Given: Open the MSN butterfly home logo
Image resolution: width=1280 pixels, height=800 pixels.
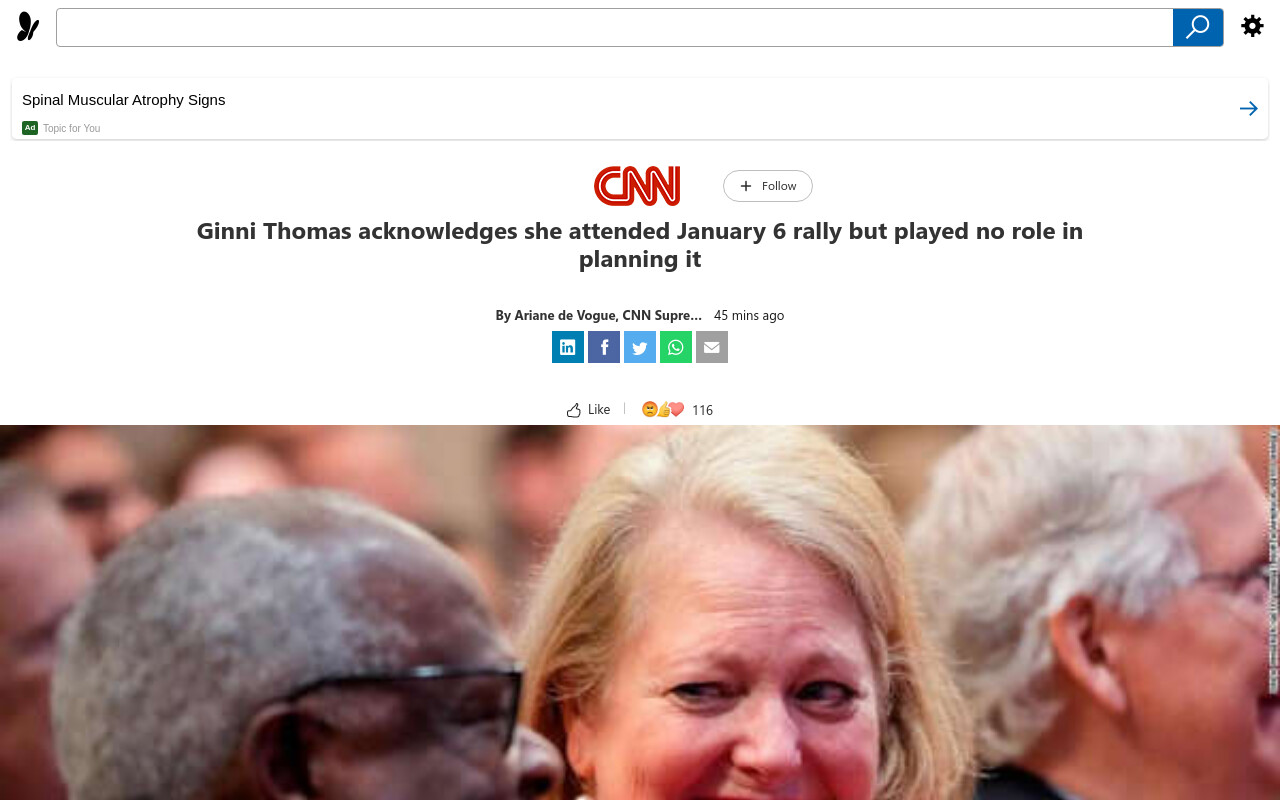Looking at the screenshot, I should [x=28, y=27].
